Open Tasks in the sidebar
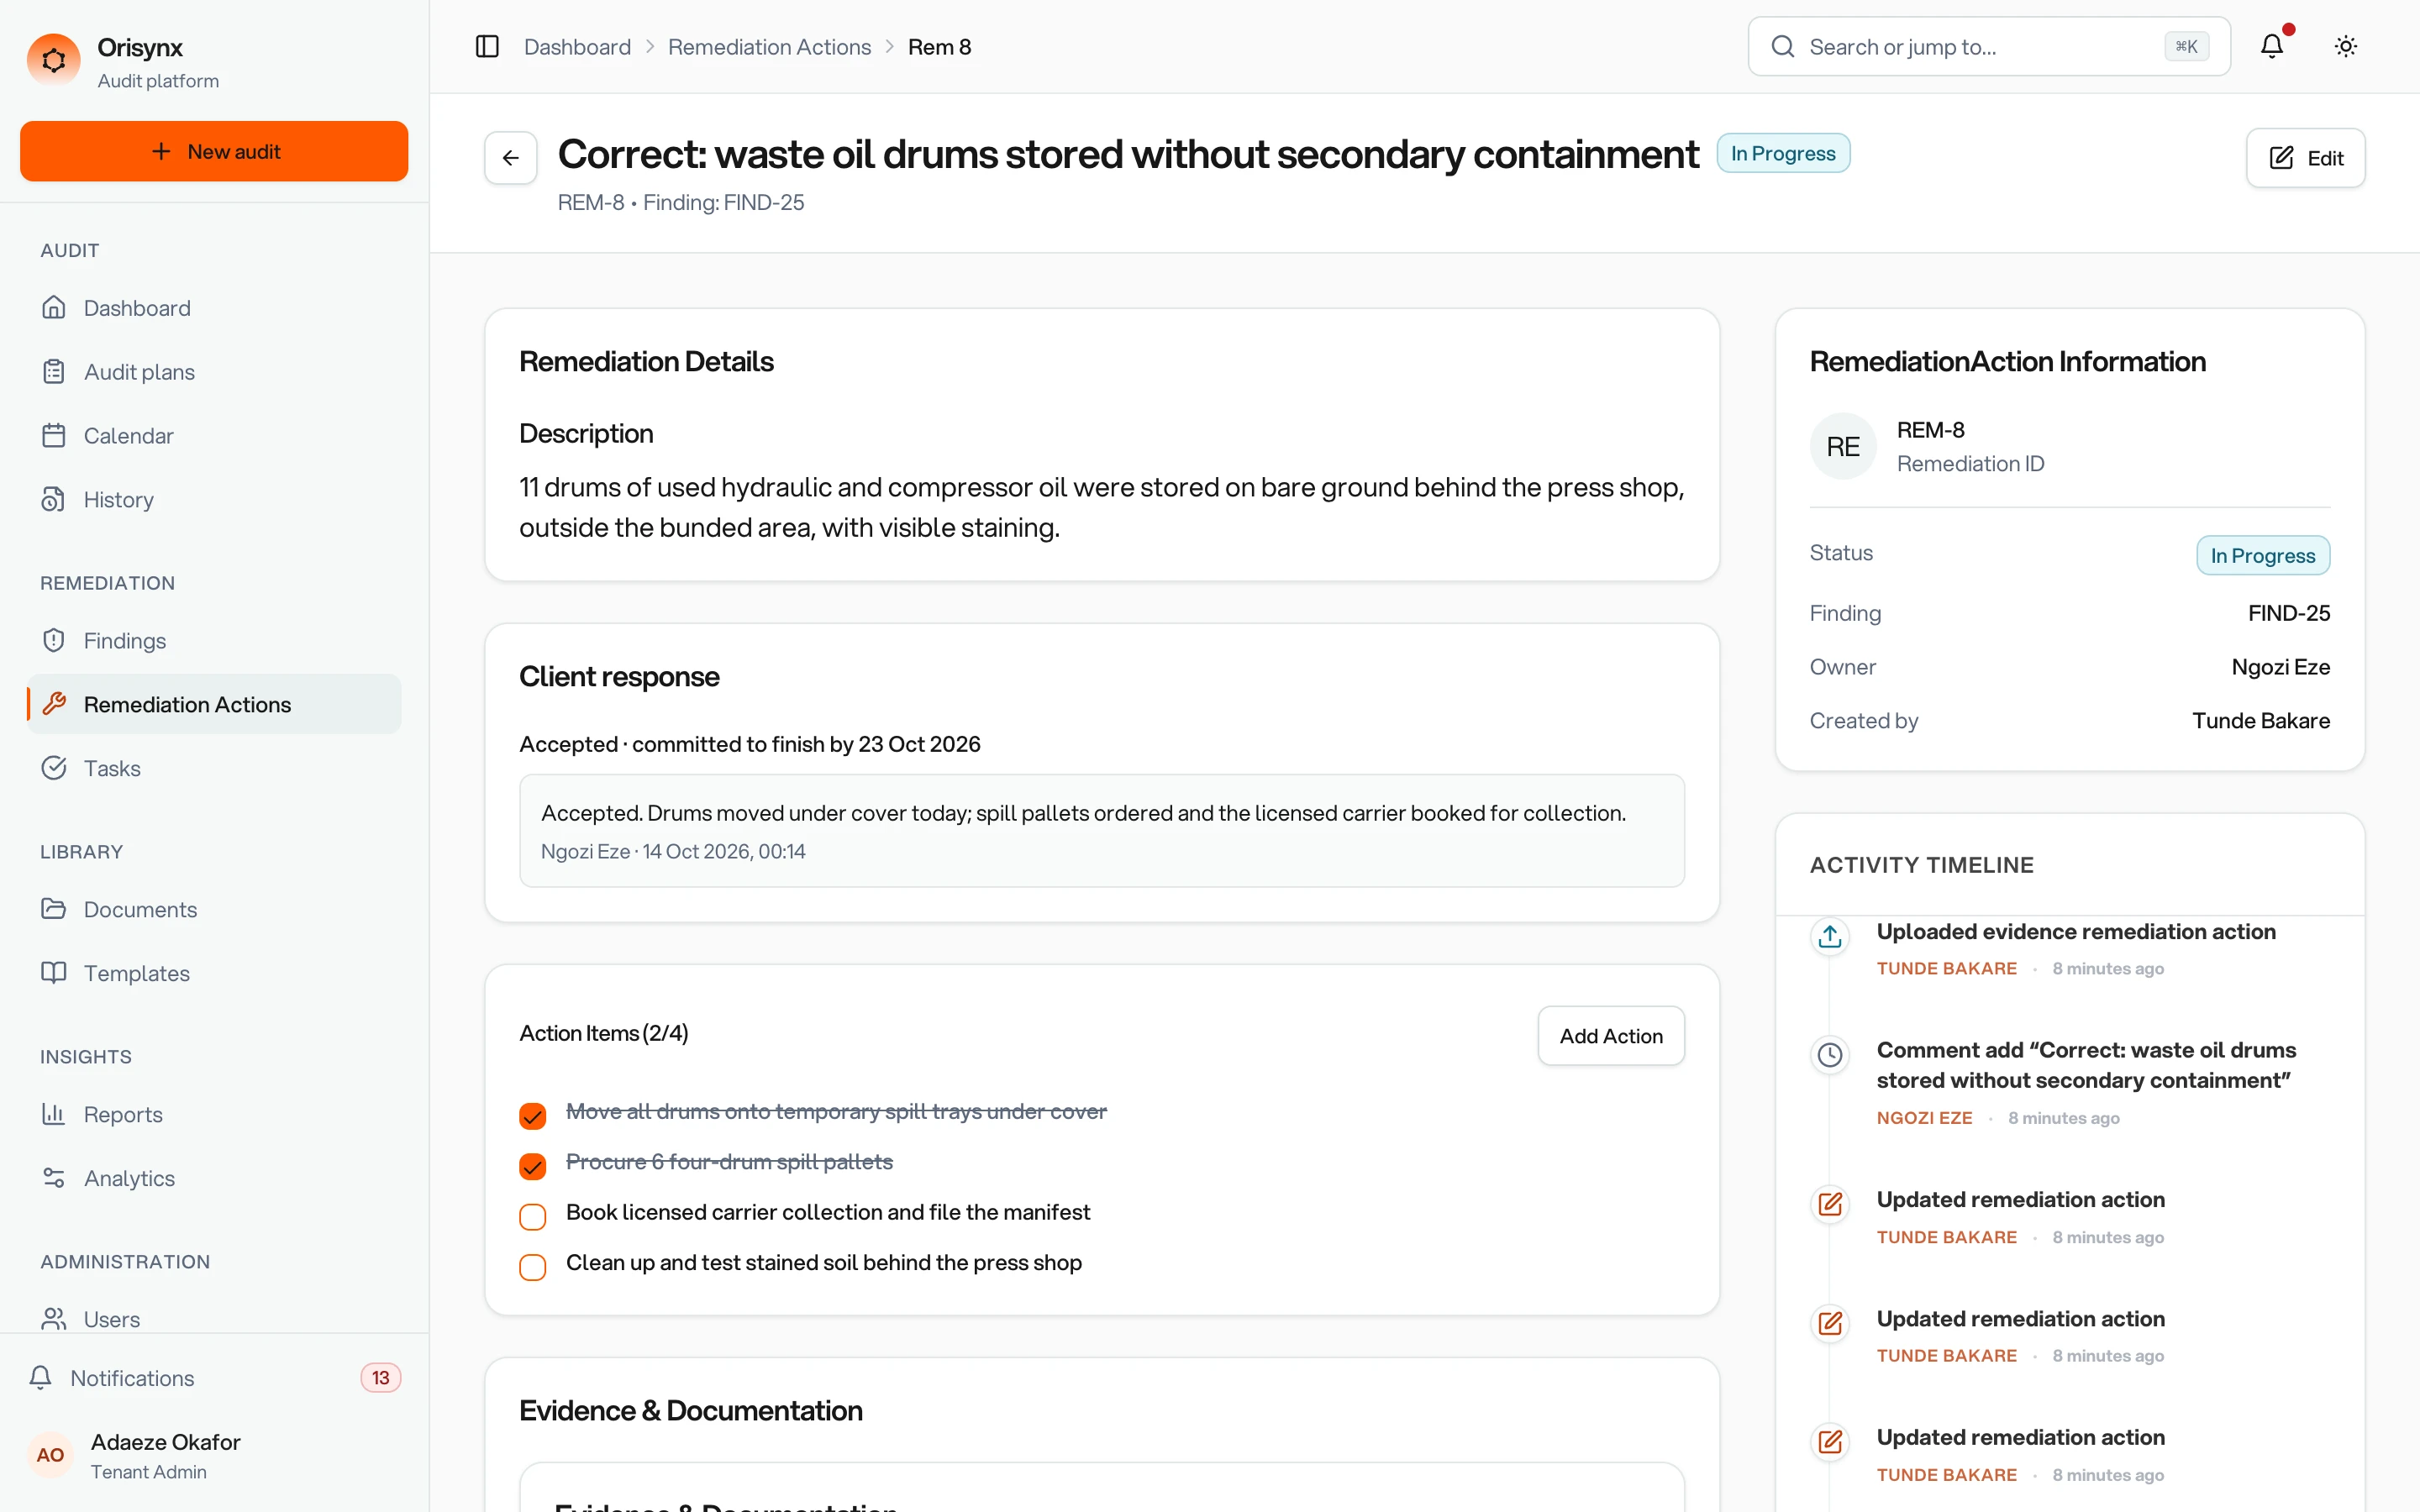 [x=214, y=769]
